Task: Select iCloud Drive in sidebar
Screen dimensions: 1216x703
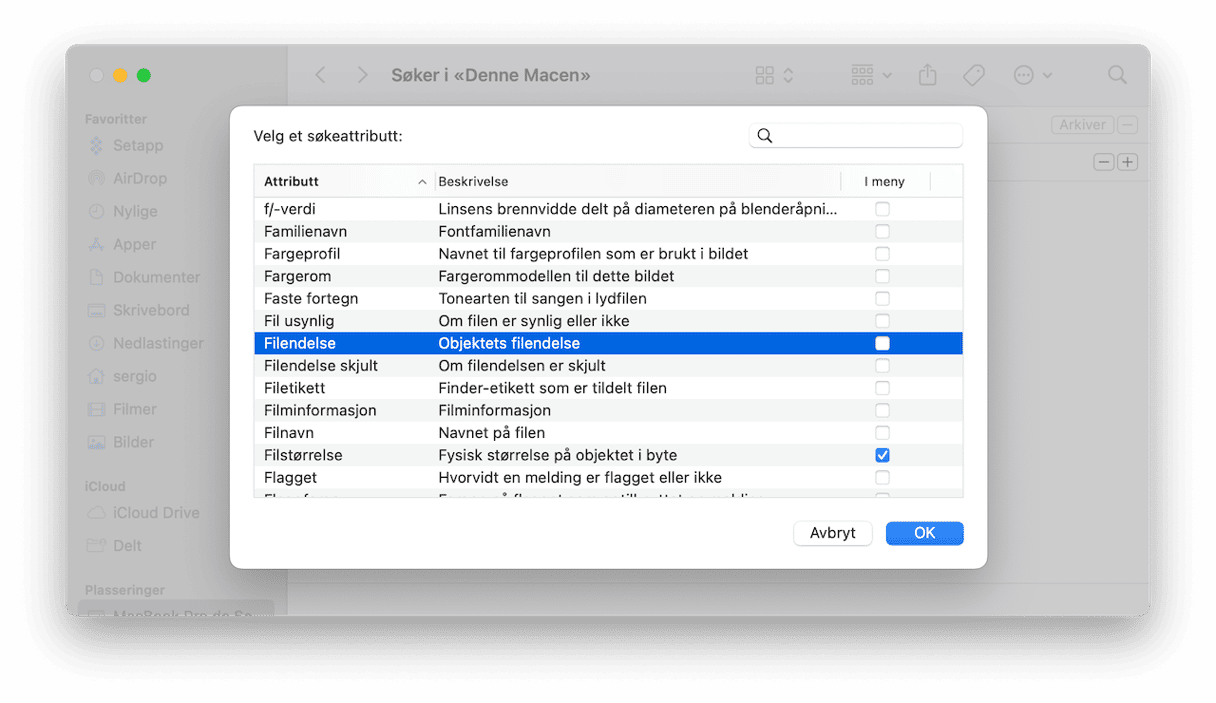Action: tap(155, 512)
